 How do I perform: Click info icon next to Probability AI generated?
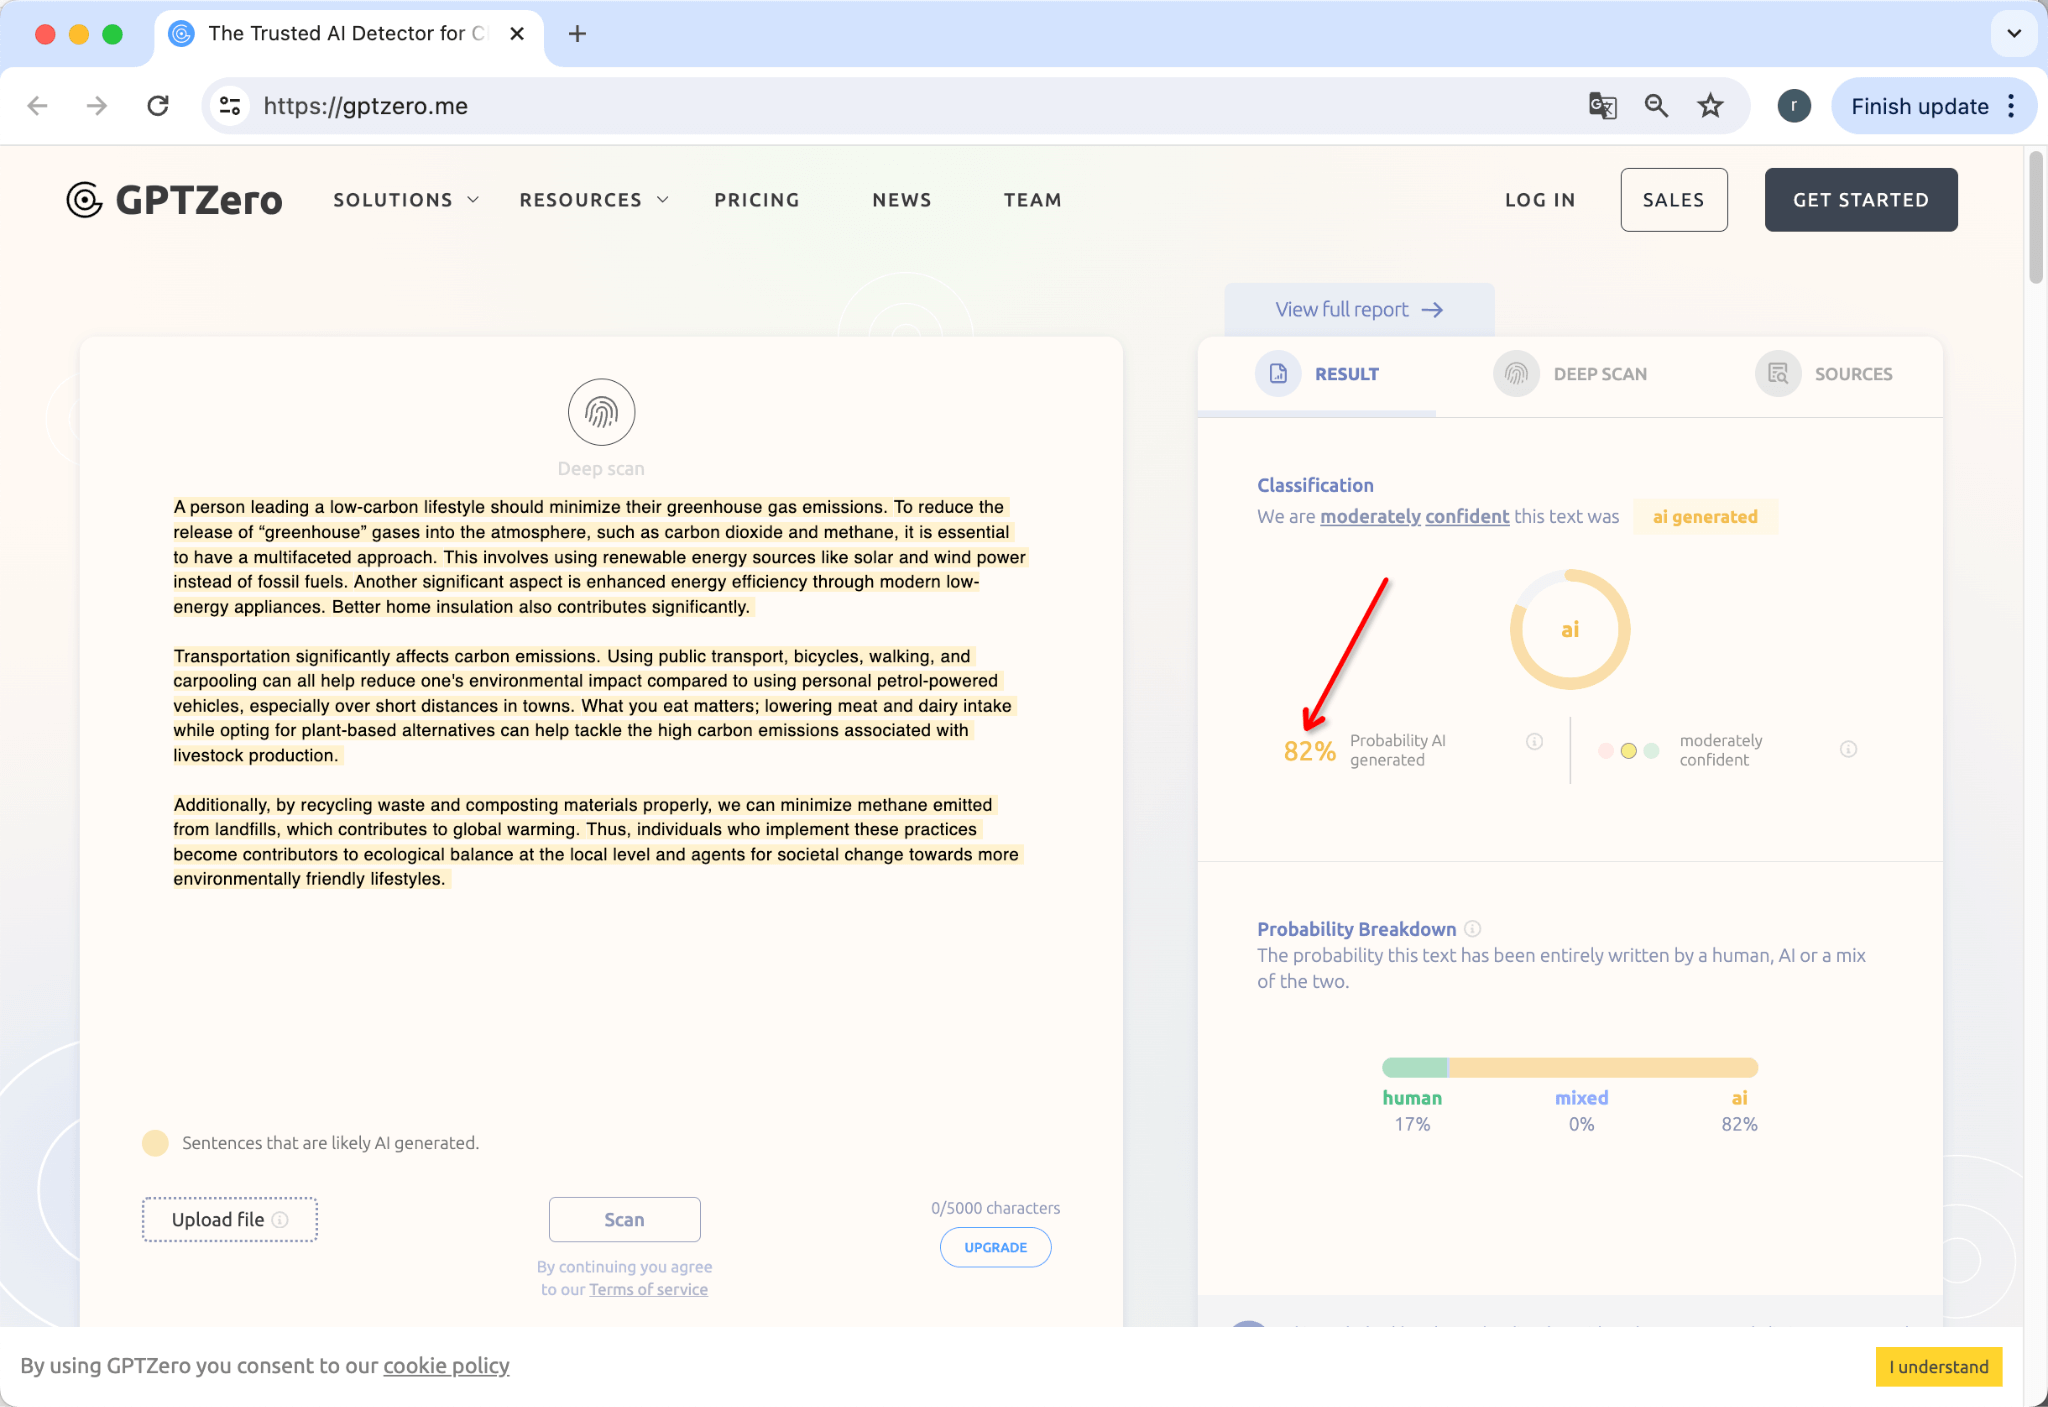(x=1534, y=741)
